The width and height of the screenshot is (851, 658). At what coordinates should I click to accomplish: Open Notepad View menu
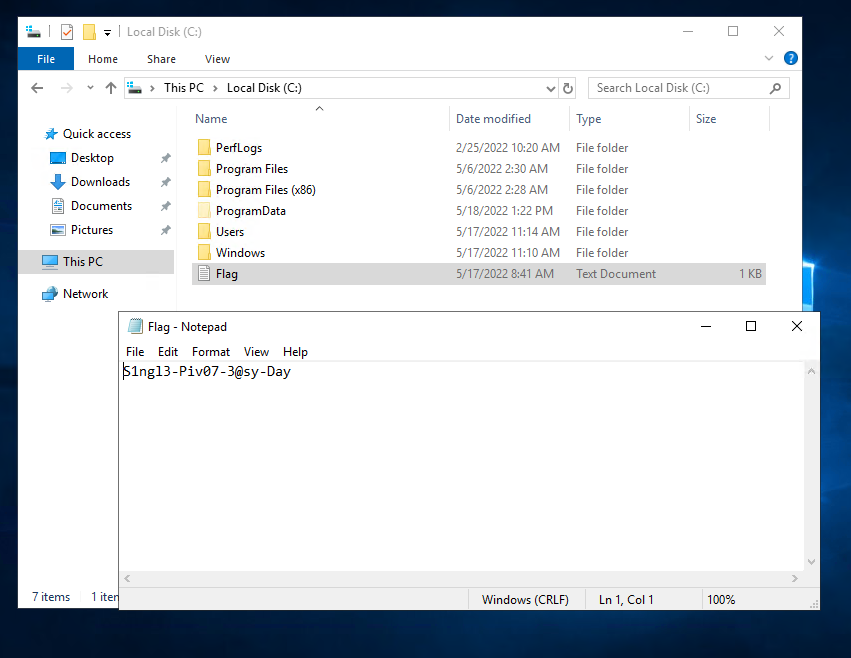(256, 352)
